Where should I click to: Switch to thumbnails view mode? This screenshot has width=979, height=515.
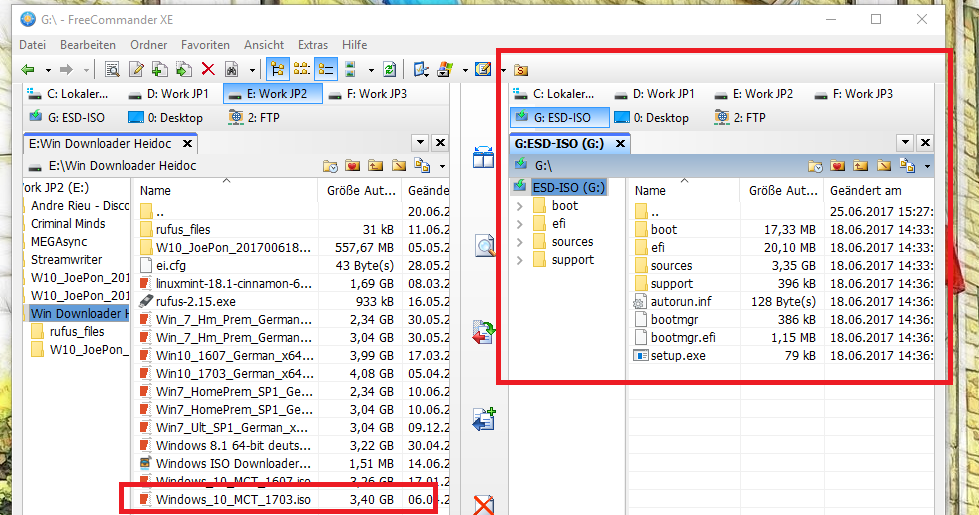(350, 69)
